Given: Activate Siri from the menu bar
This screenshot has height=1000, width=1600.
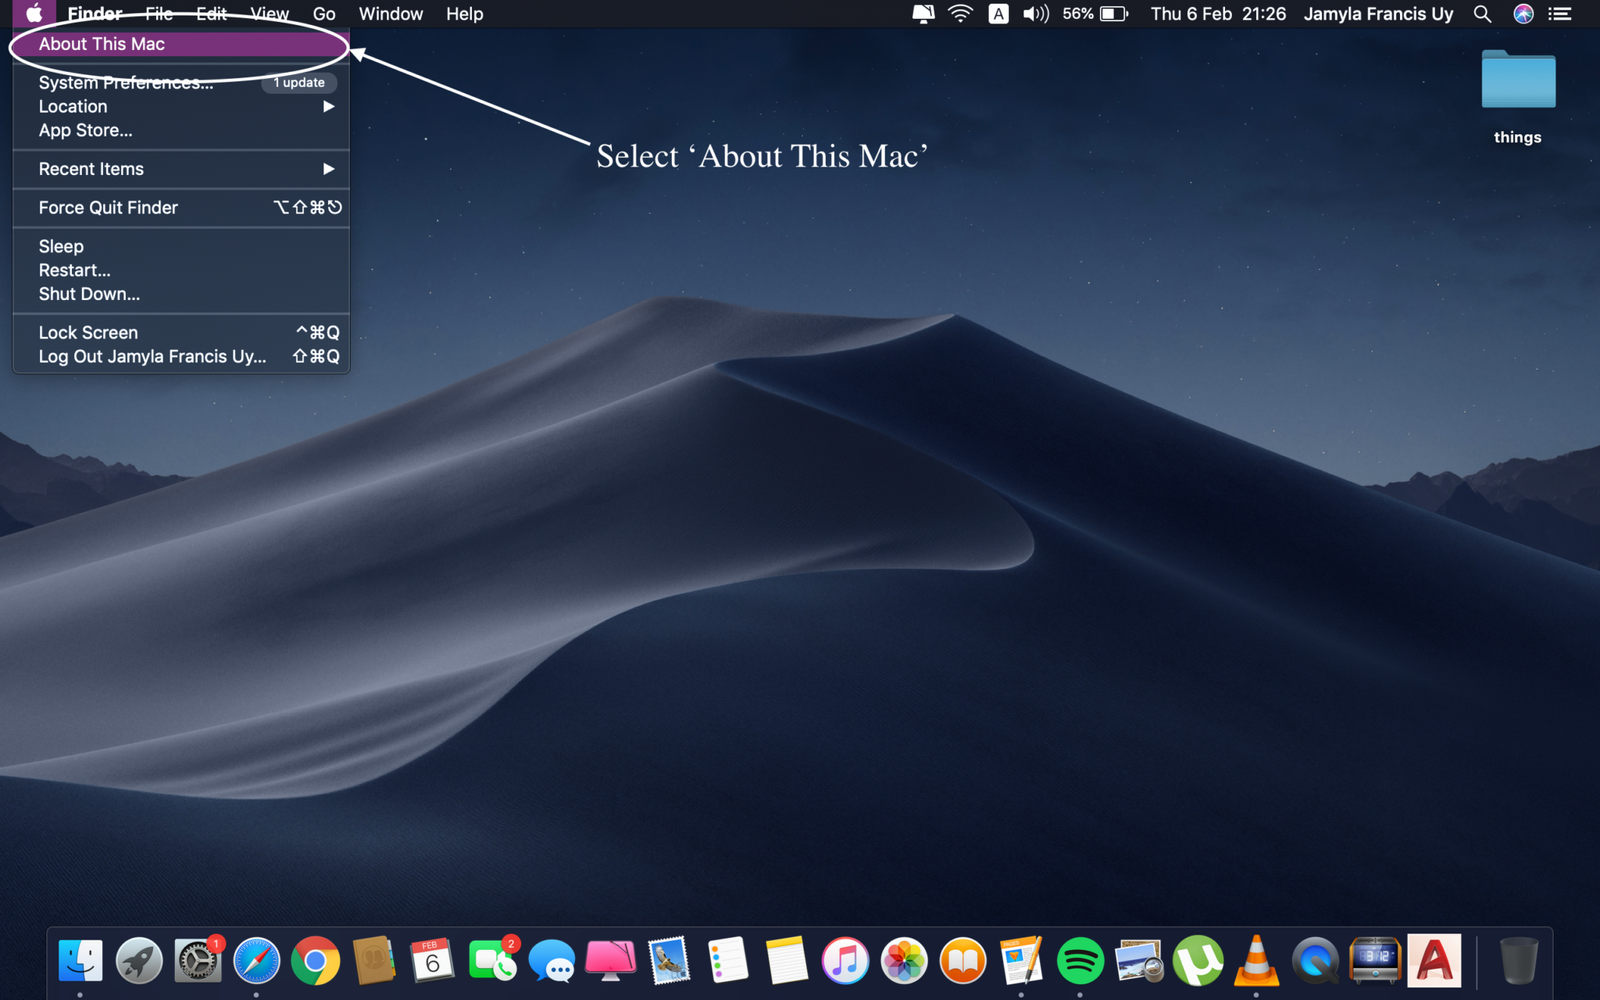Looking at the screenshot, I should click(1523, 14).
